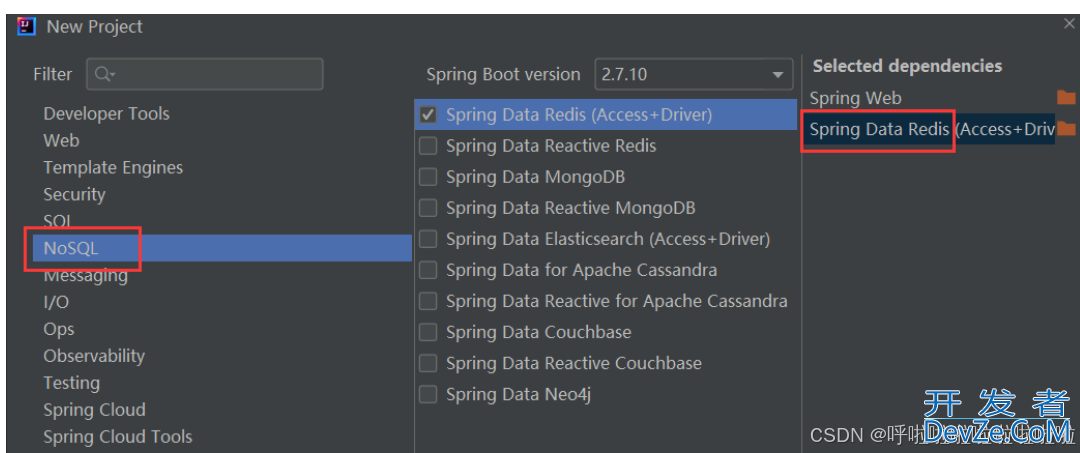Click the Spring Data Couchbase label

pyautogui.click(x=539, y=332)
